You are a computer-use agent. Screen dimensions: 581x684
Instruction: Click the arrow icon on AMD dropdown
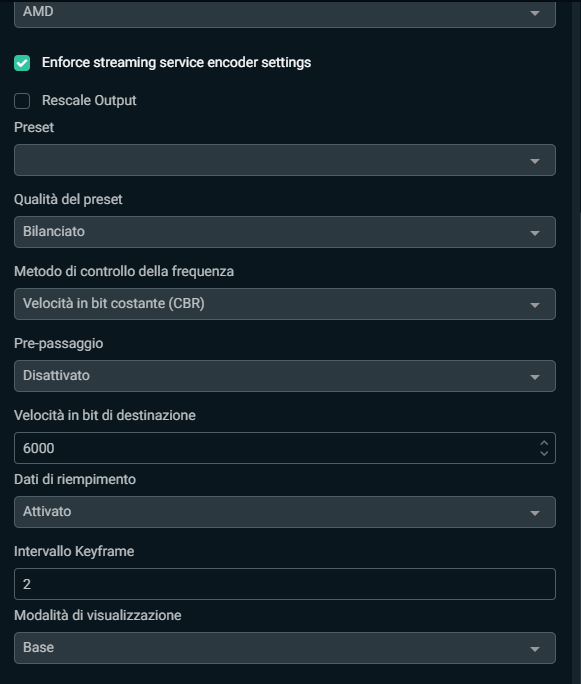pos(535,13)
